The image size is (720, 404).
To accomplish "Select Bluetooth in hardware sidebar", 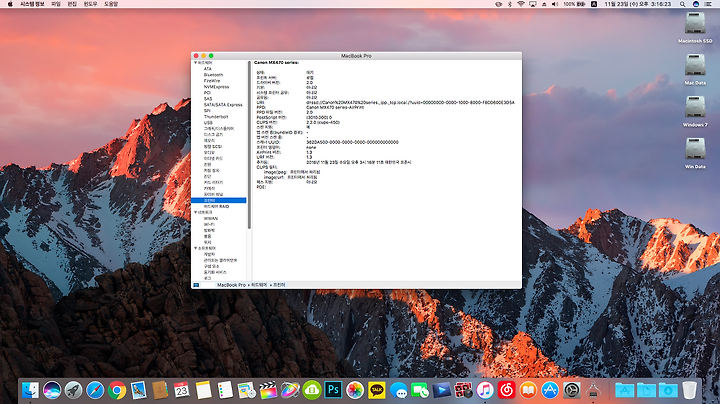I will pyautogui.click(x=214, y=75).
